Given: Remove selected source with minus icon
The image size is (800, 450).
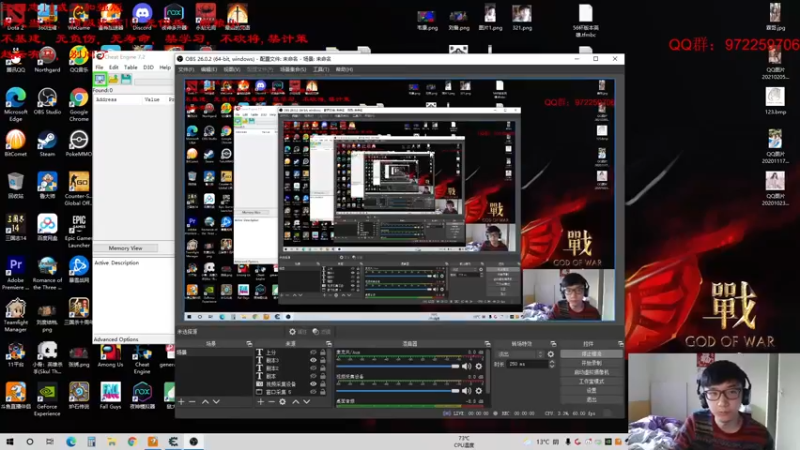Looking at the screenshot, I should (271, 402).
